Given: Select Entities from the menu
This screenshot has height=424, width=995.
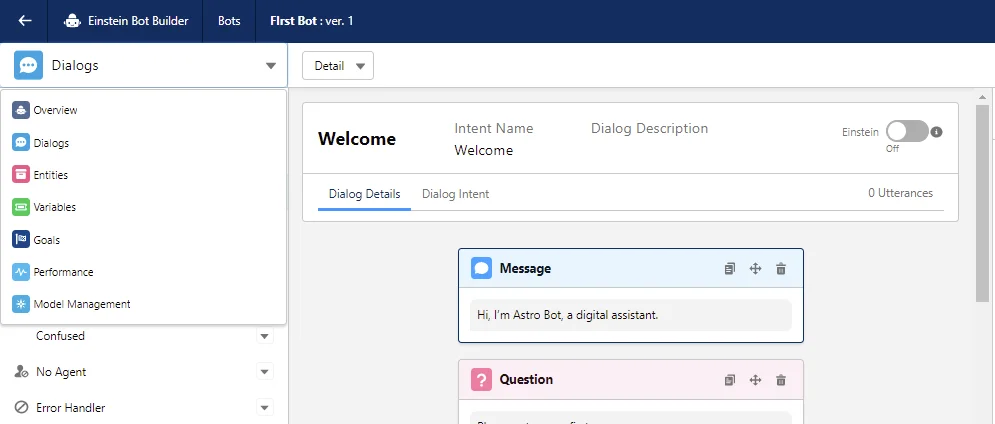Looking at the screenshot, I should click(143, 175).
